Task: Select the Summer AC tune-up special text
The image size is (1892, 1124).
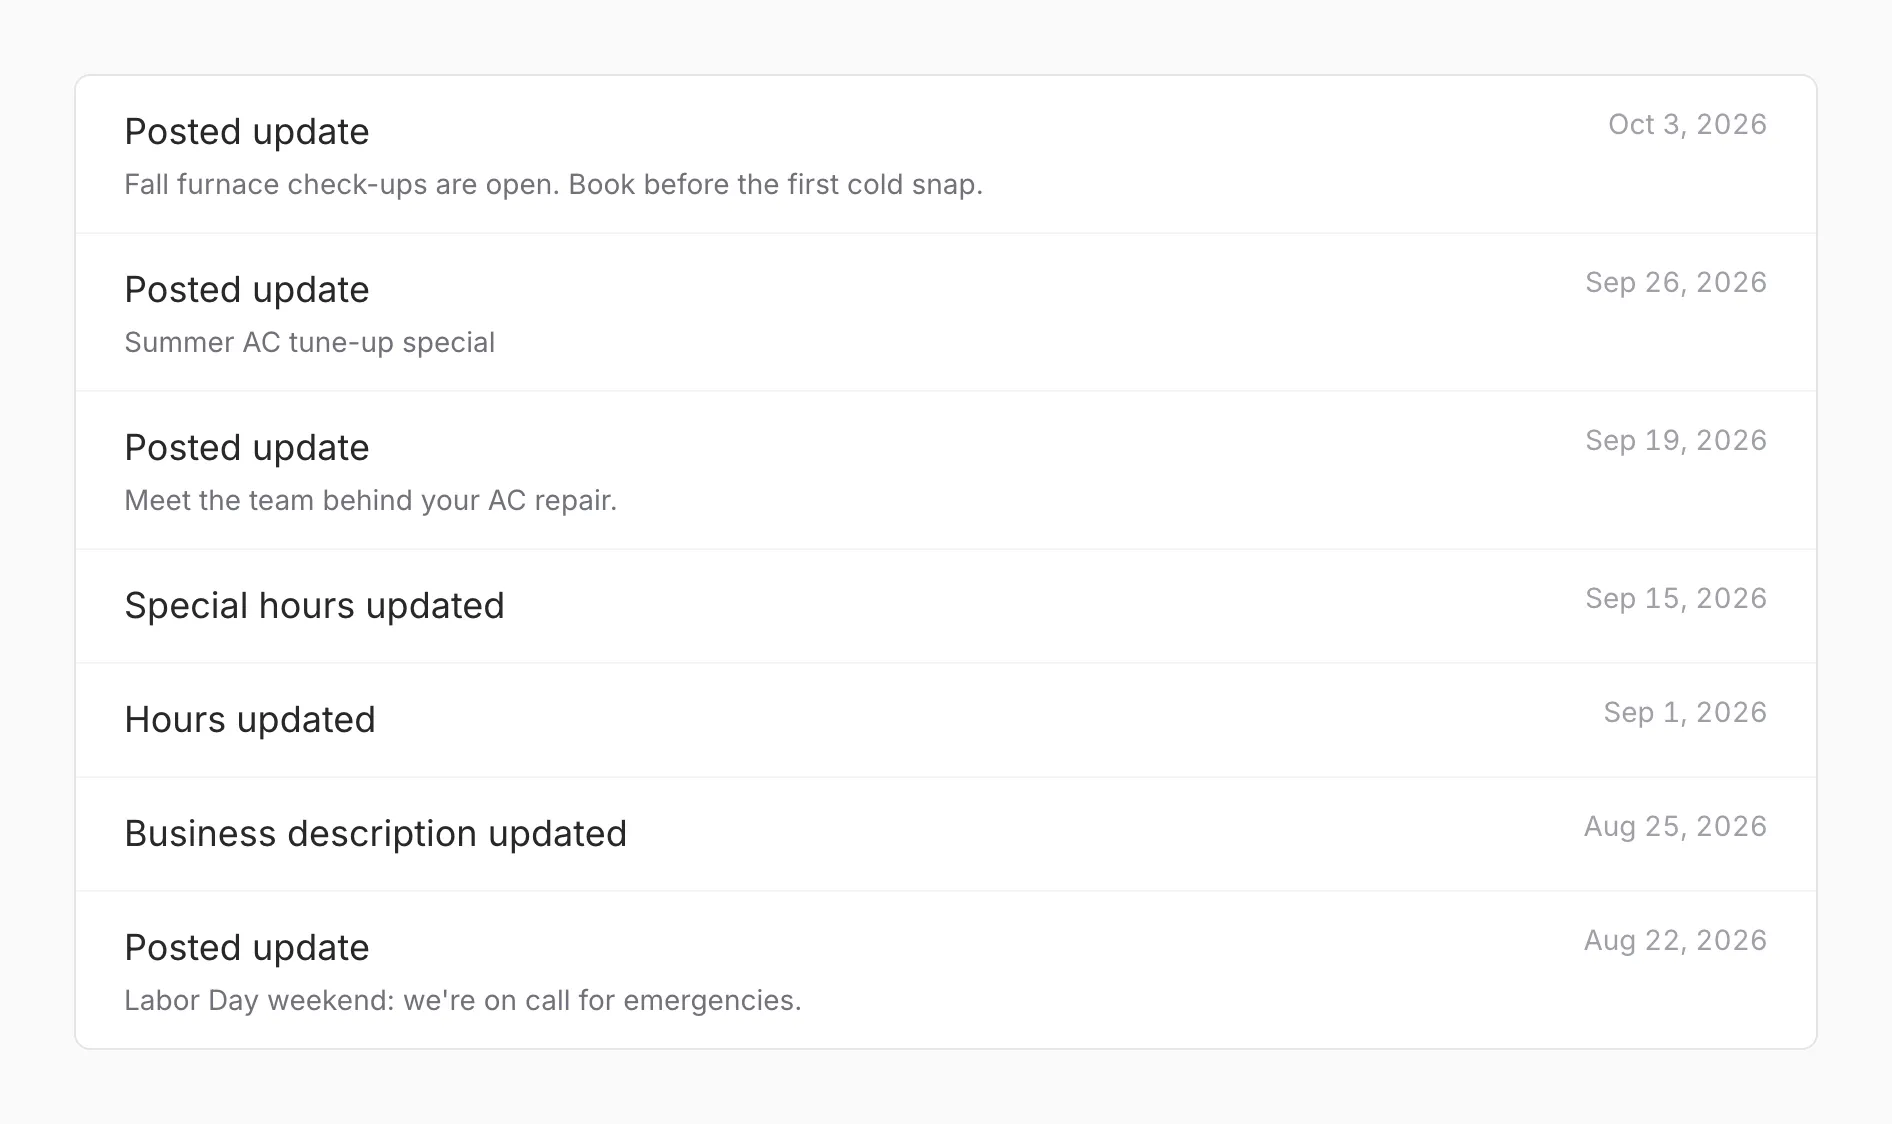Action: point(310,343)
